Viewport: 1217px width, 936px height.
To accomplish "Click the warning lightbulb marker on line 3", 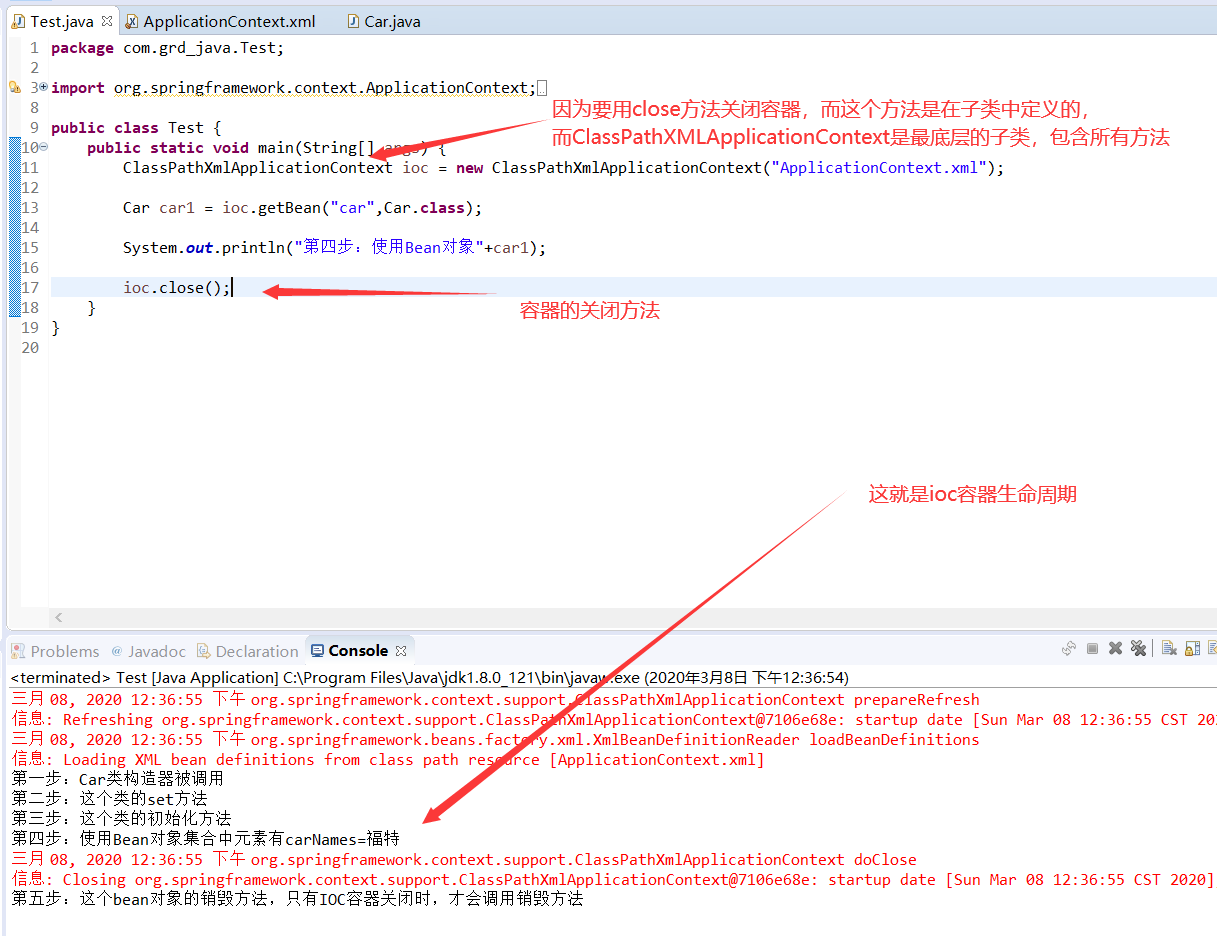I will coord(14,88).
